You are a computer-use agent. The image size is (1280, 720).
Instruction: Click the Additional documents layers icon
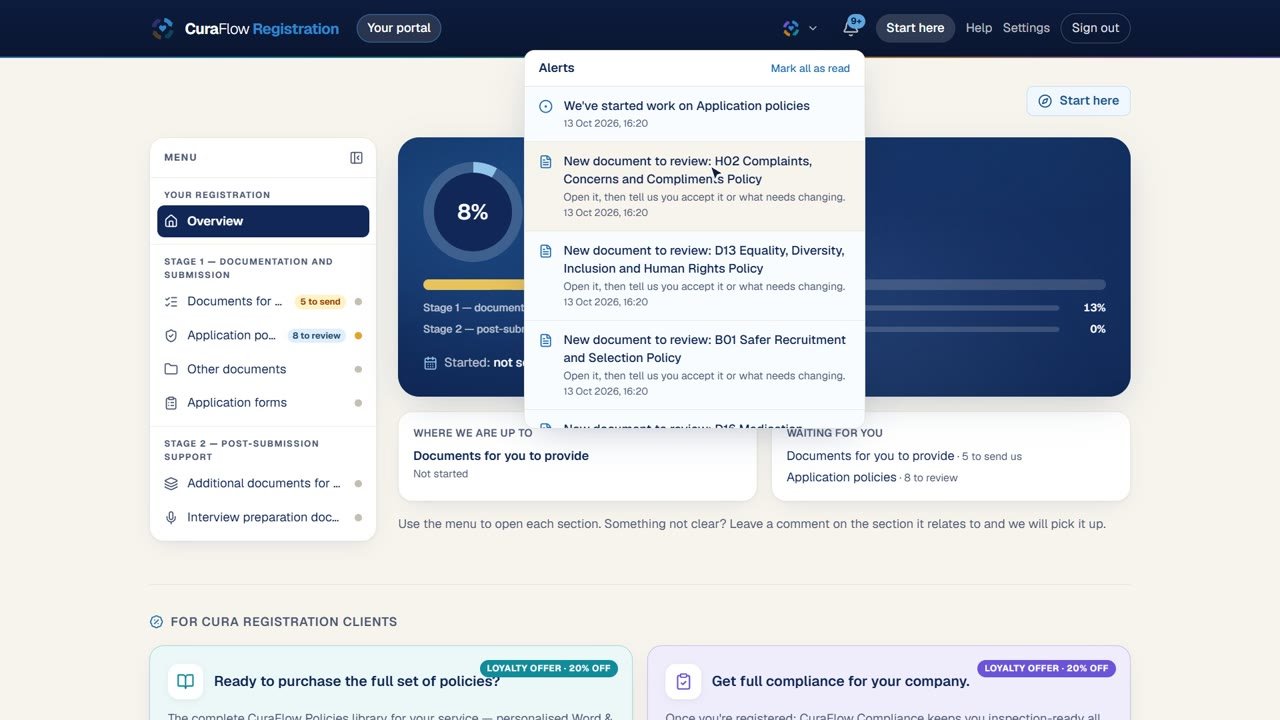click(171, 484)
